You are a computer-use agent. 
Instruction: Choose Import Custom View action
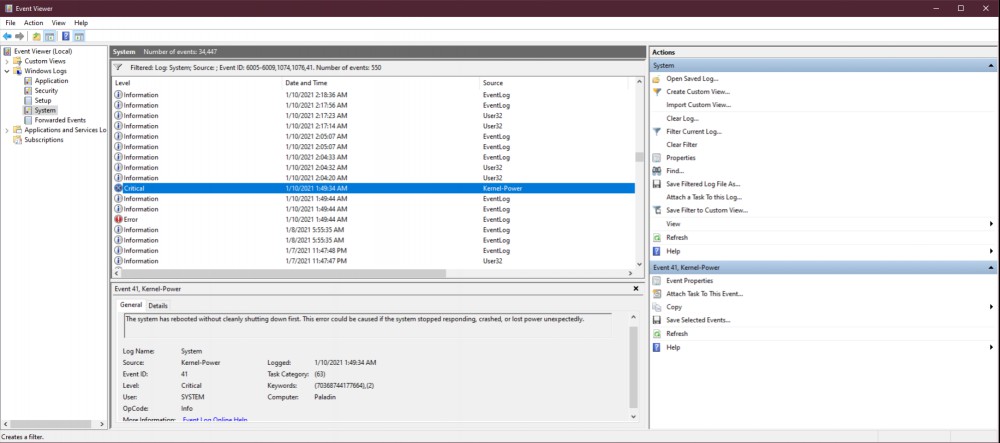[x=698, y=105]
